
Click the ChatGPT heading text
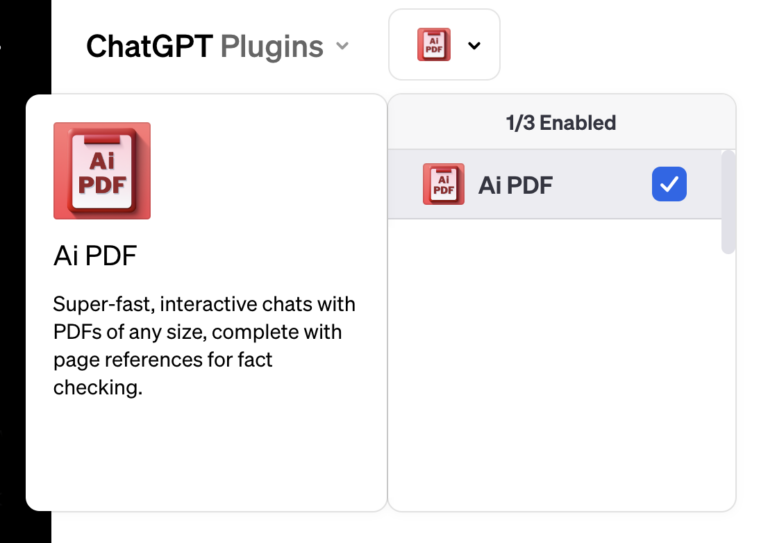[149, 46]
